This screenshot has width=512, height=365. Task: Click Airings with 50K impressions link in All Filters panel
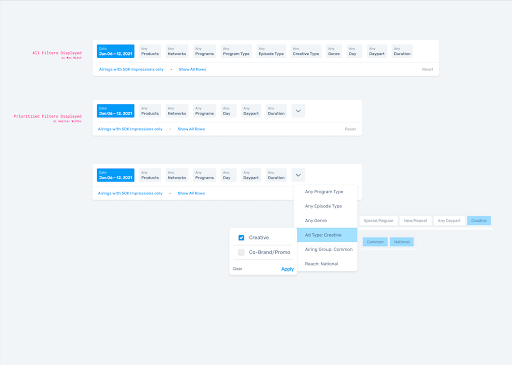(x=131, y=69)
